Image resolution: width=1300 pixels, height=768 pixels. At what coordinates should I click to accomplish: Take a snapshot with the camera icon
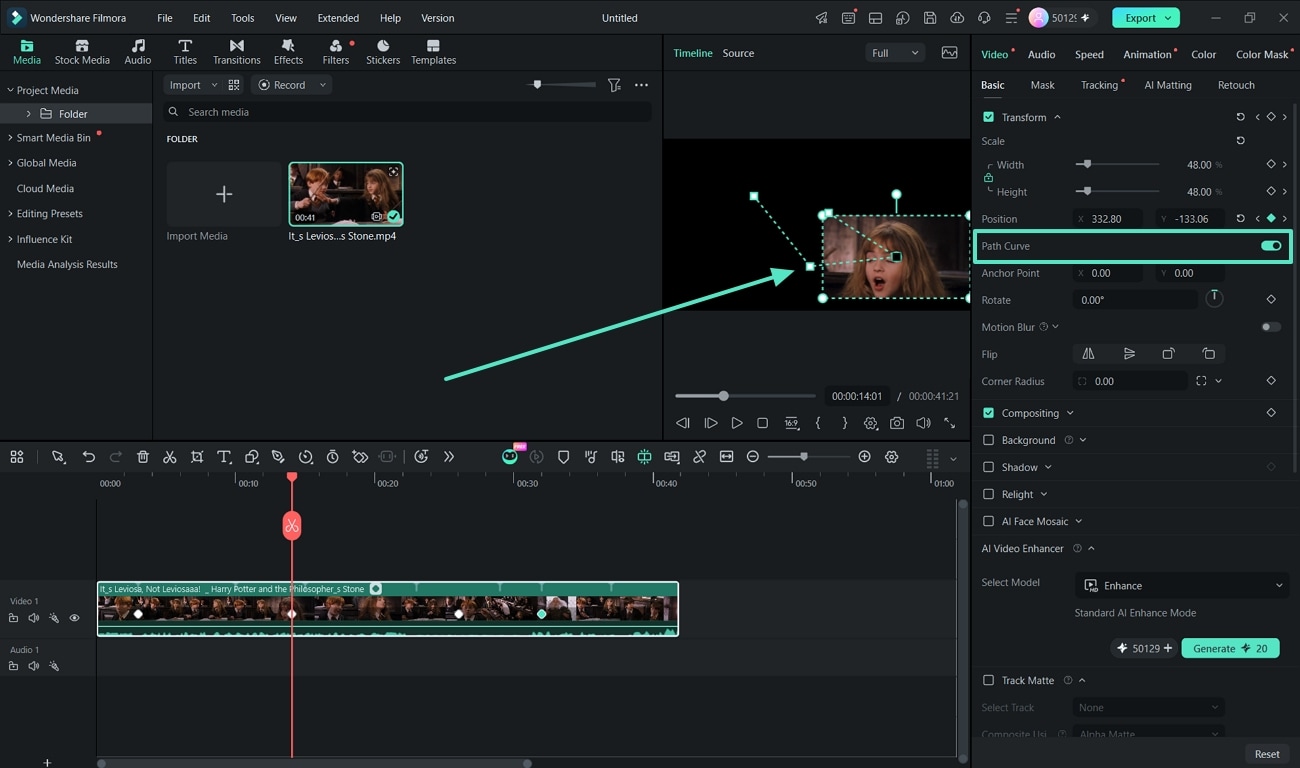point(897,423)
